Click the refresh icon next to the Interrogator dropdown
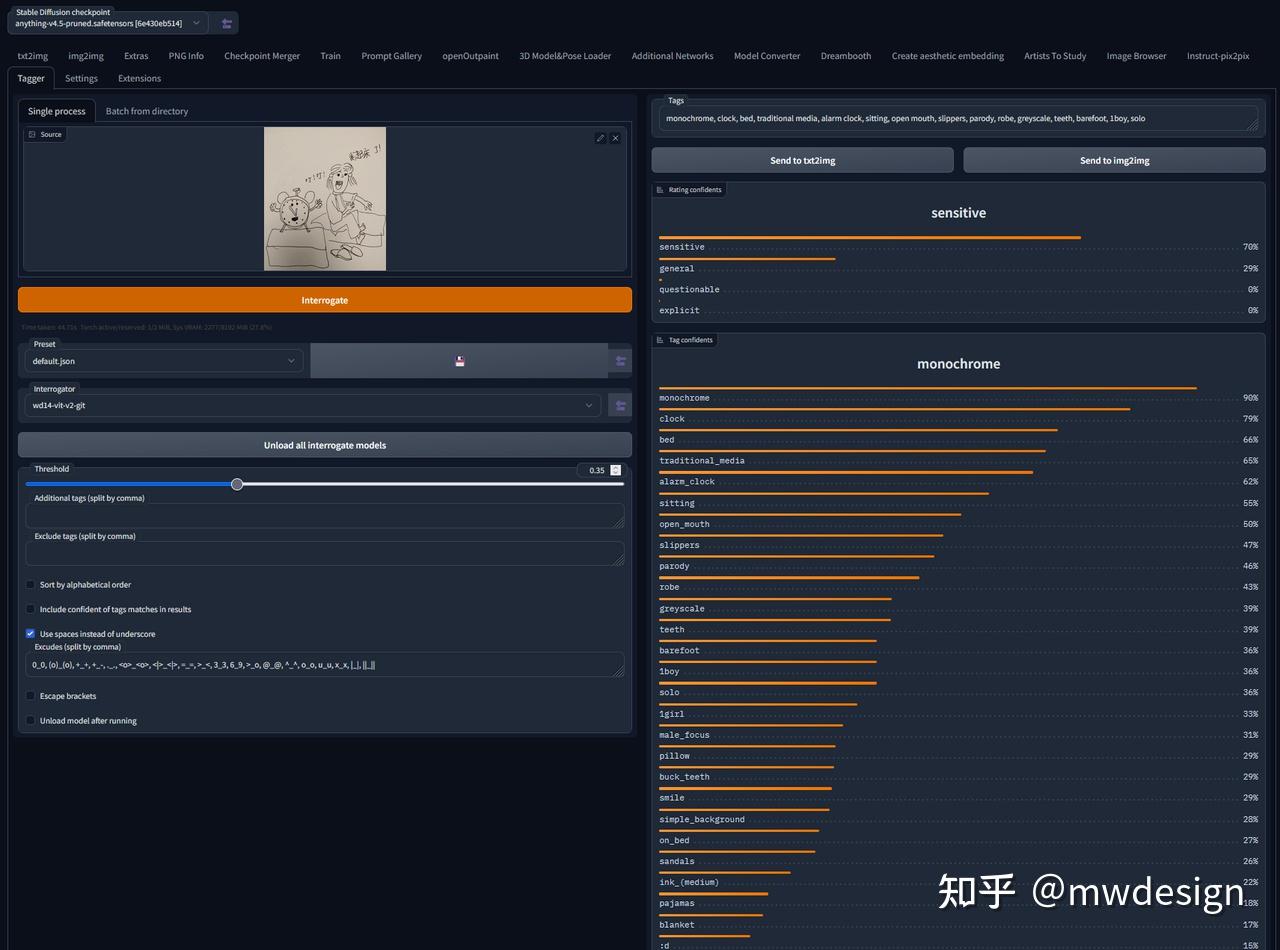Image resolution: width=1280 pixels, height=950 pixels. point(621,405)
